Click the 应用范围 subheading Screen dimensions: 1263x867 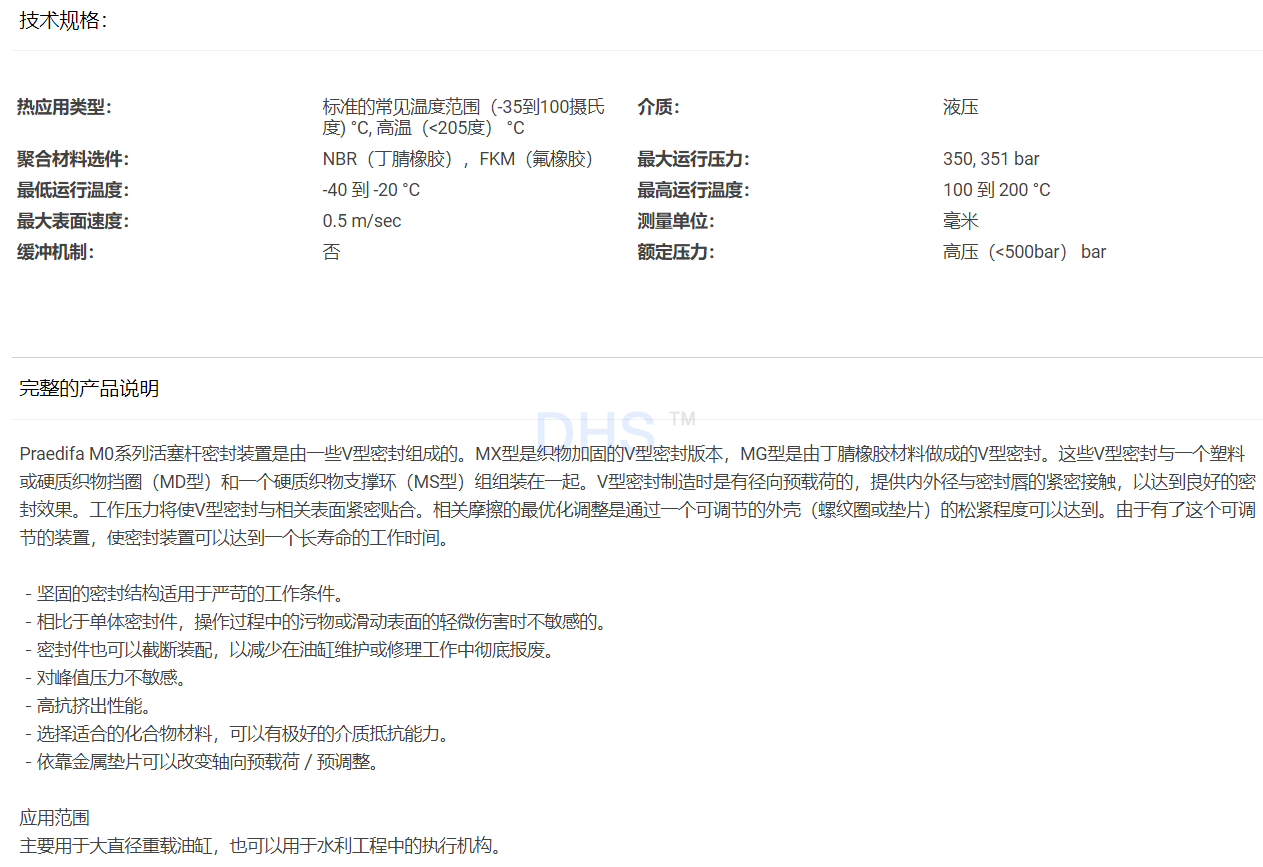coord(54,818)
